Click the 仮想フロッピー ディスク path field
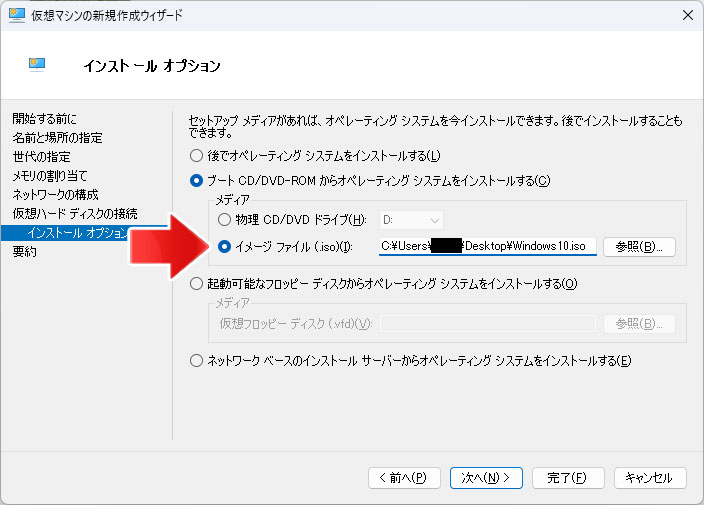Screen dimensions: 704x505 (488, 324)
